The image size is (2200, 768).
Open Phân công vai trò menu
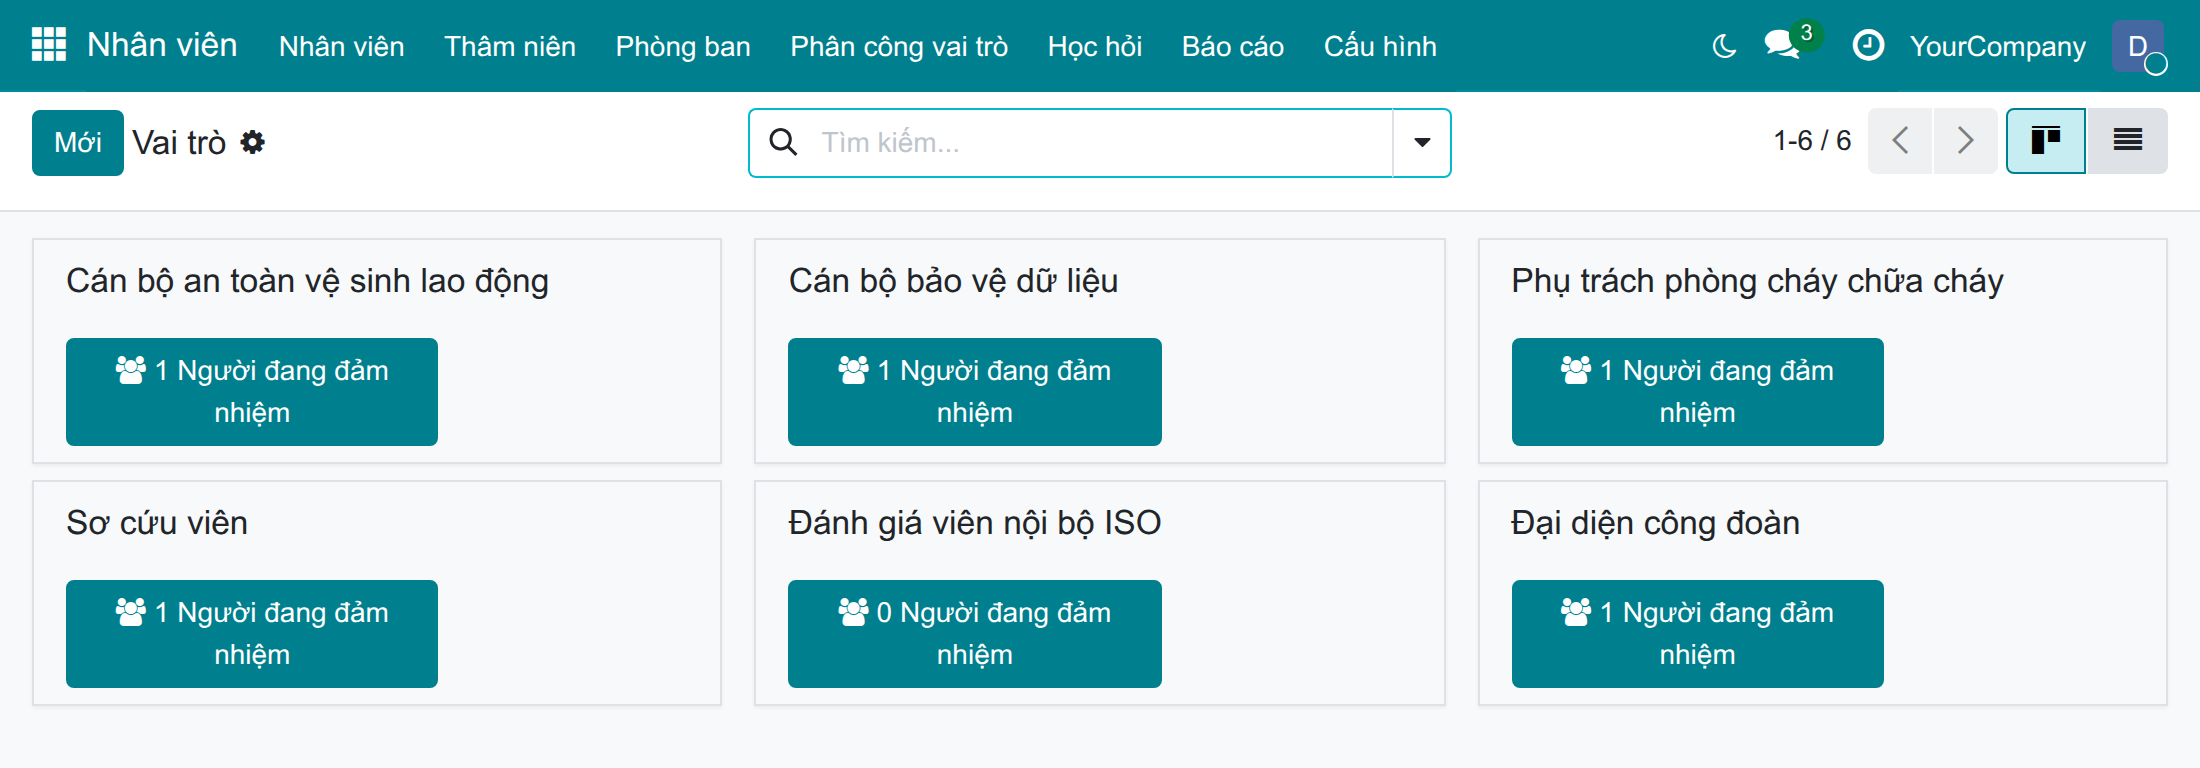pyautogui.click(x=899, y=46)
